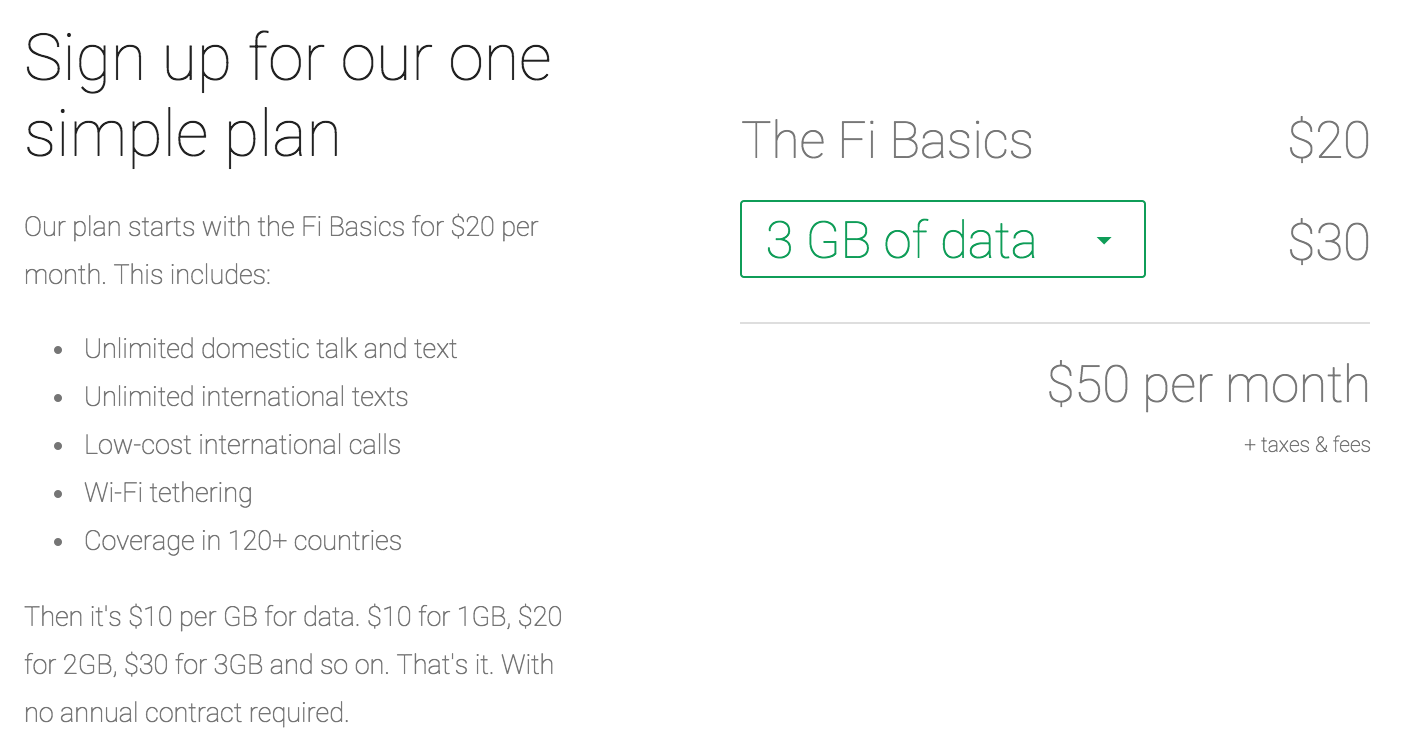Click the bullet dot beside Wi-Fi tethering

59,494
